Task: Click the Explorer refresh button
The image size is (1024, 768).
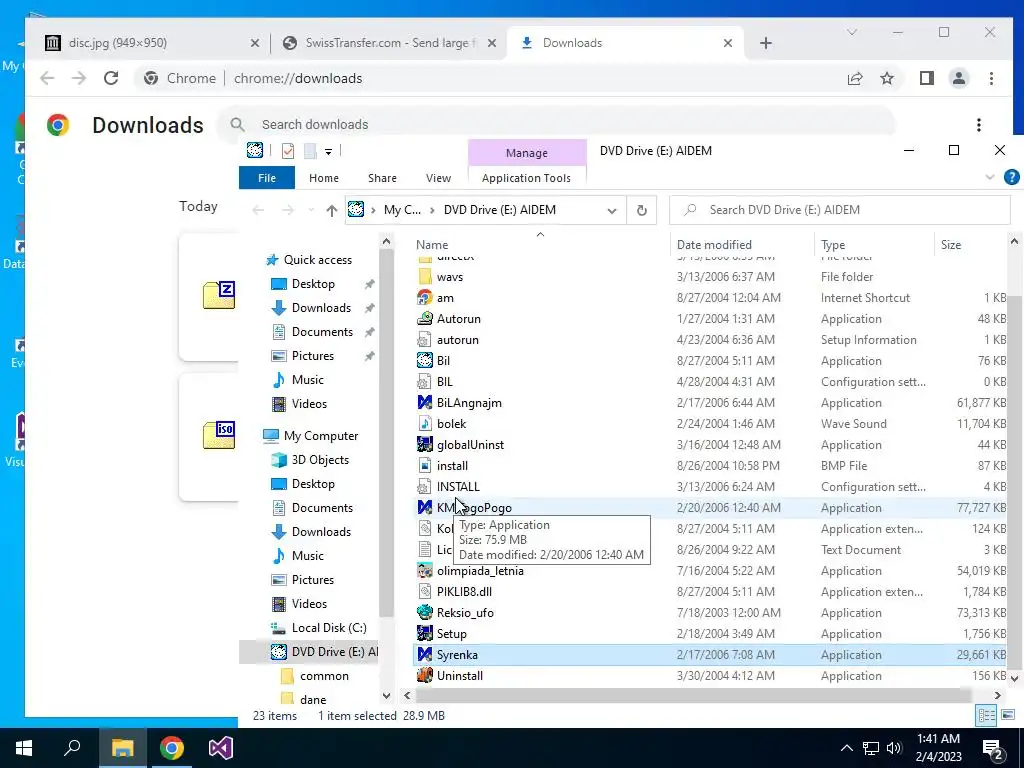Action: [641, 210]
